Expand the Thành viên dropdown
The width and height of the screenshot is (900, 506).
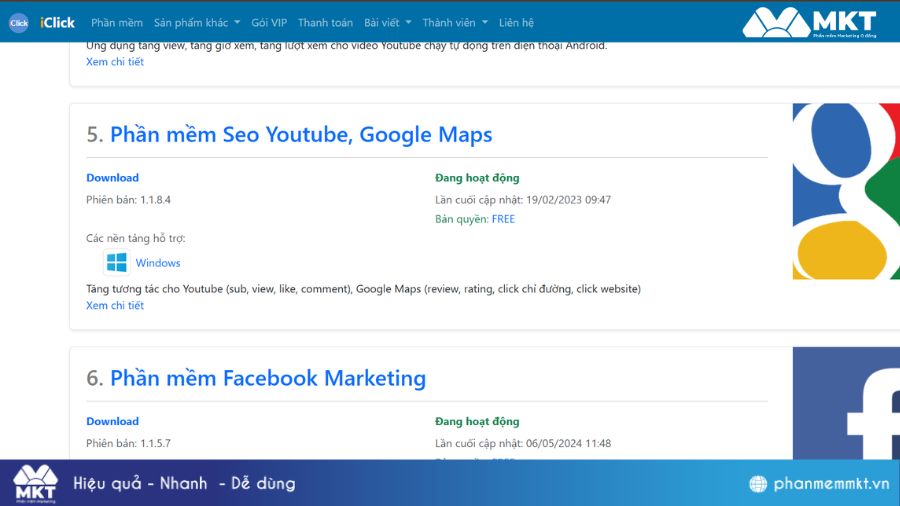455,22
